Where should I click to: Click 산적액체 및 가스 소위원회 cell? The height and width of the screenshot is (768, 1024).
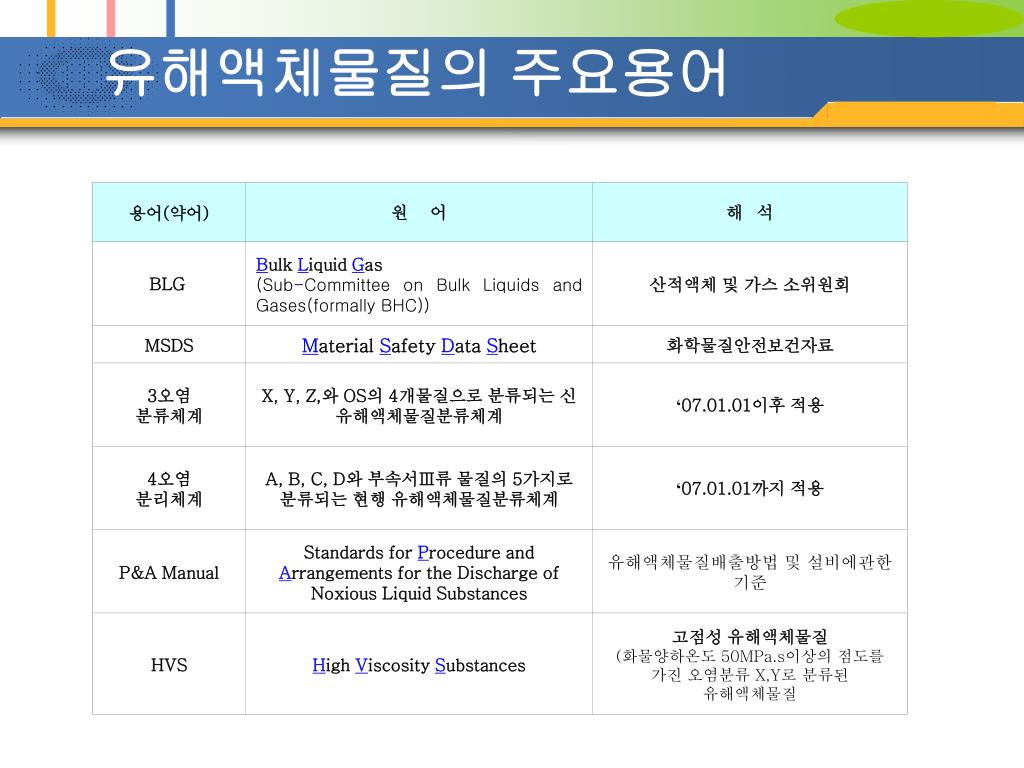tap(750, 283)
